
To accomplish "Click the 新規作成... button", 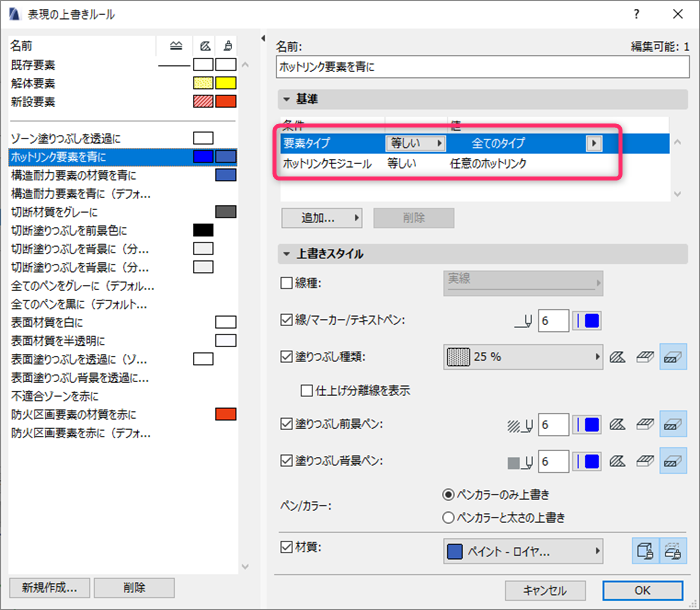I will pos(50,588).
